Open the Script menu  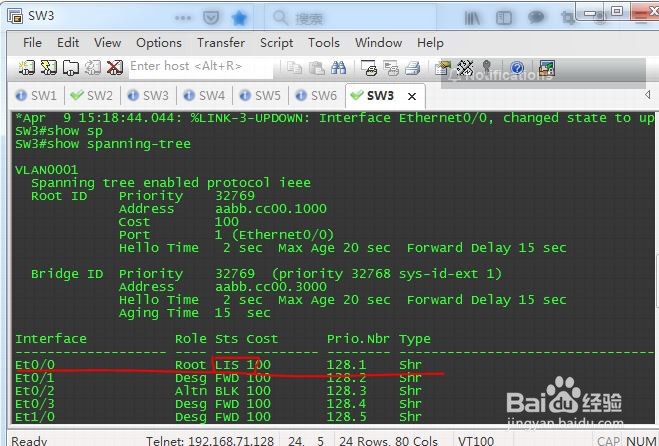point(277,42)
